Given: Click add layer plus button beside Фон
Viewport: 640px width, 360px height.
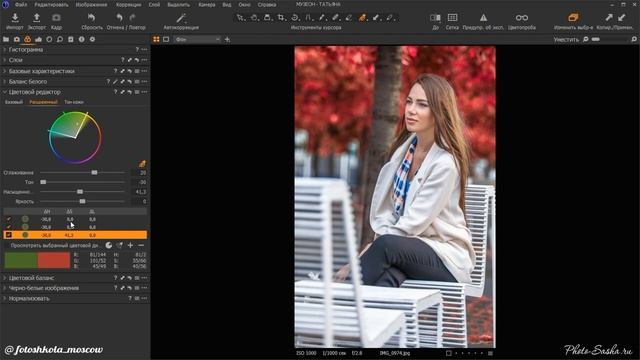Looking at the screenshot, I should click(227, 40).
